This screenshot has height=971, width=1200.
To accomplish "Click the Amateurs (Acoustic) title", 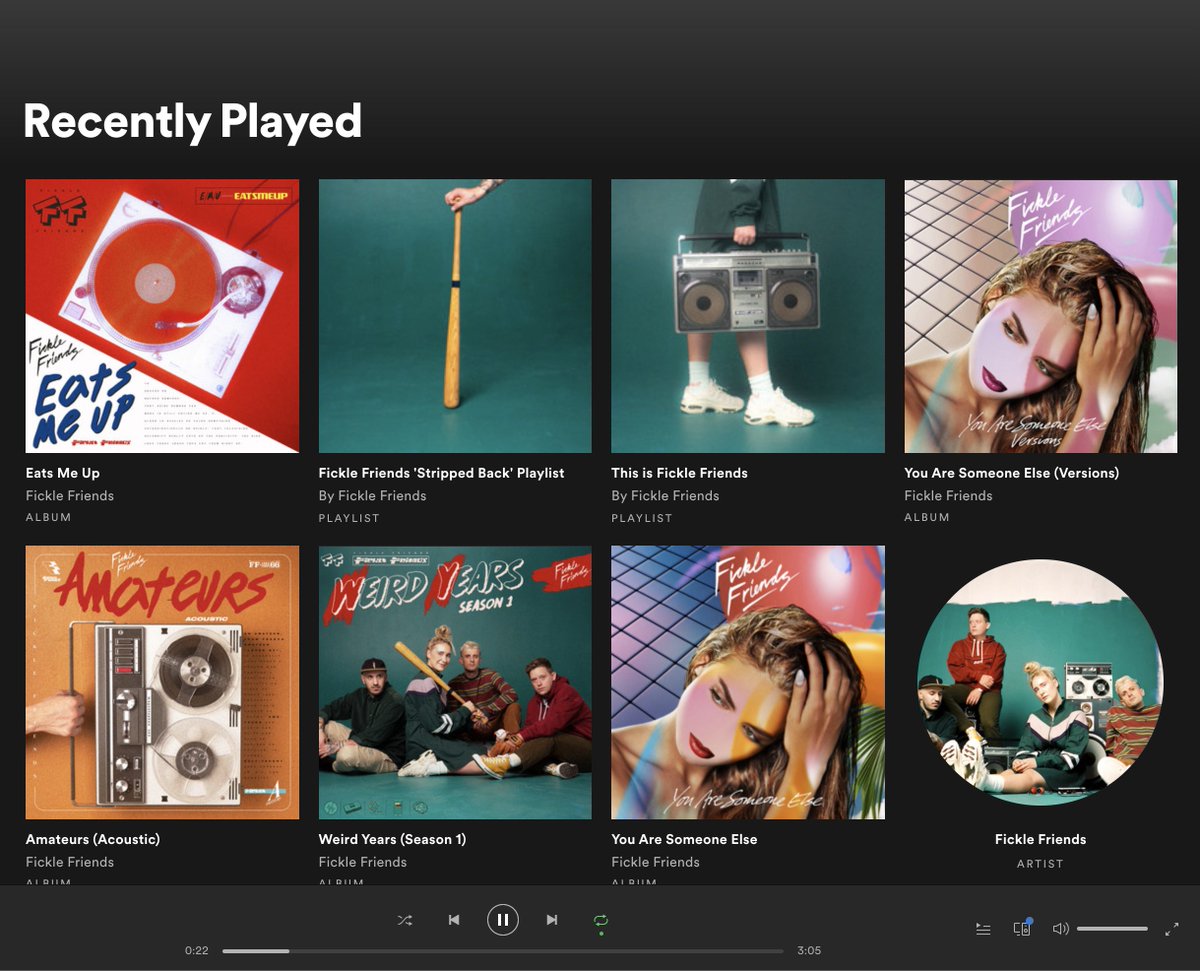I will tap(93, 839).
